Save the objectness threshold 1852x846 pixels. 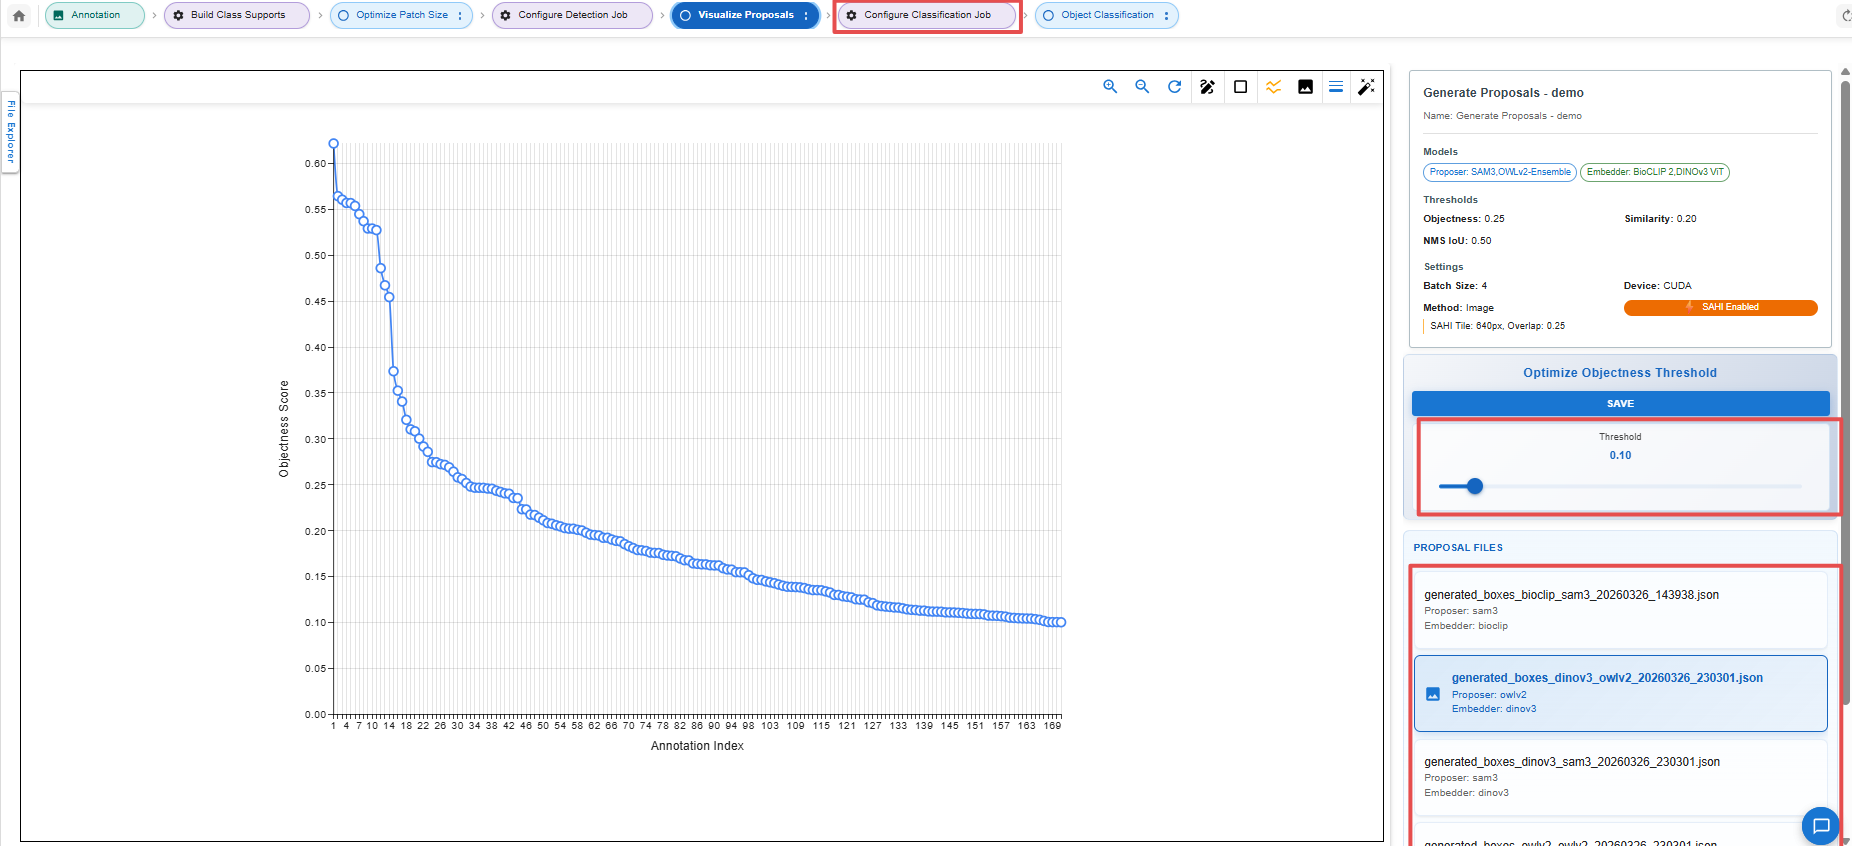pyautogui.click(x=1620, y=404)
